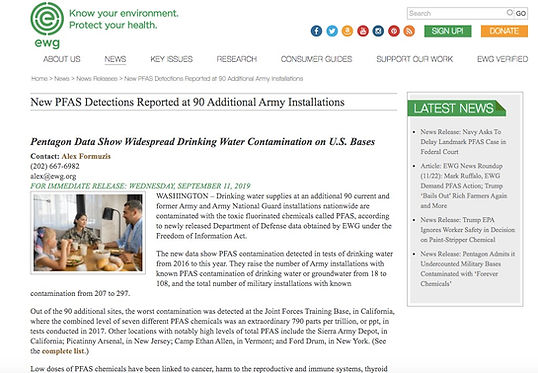Open the EWG VERIFIED menu
This screenshot has width=538, height=373.
[502, 59]
